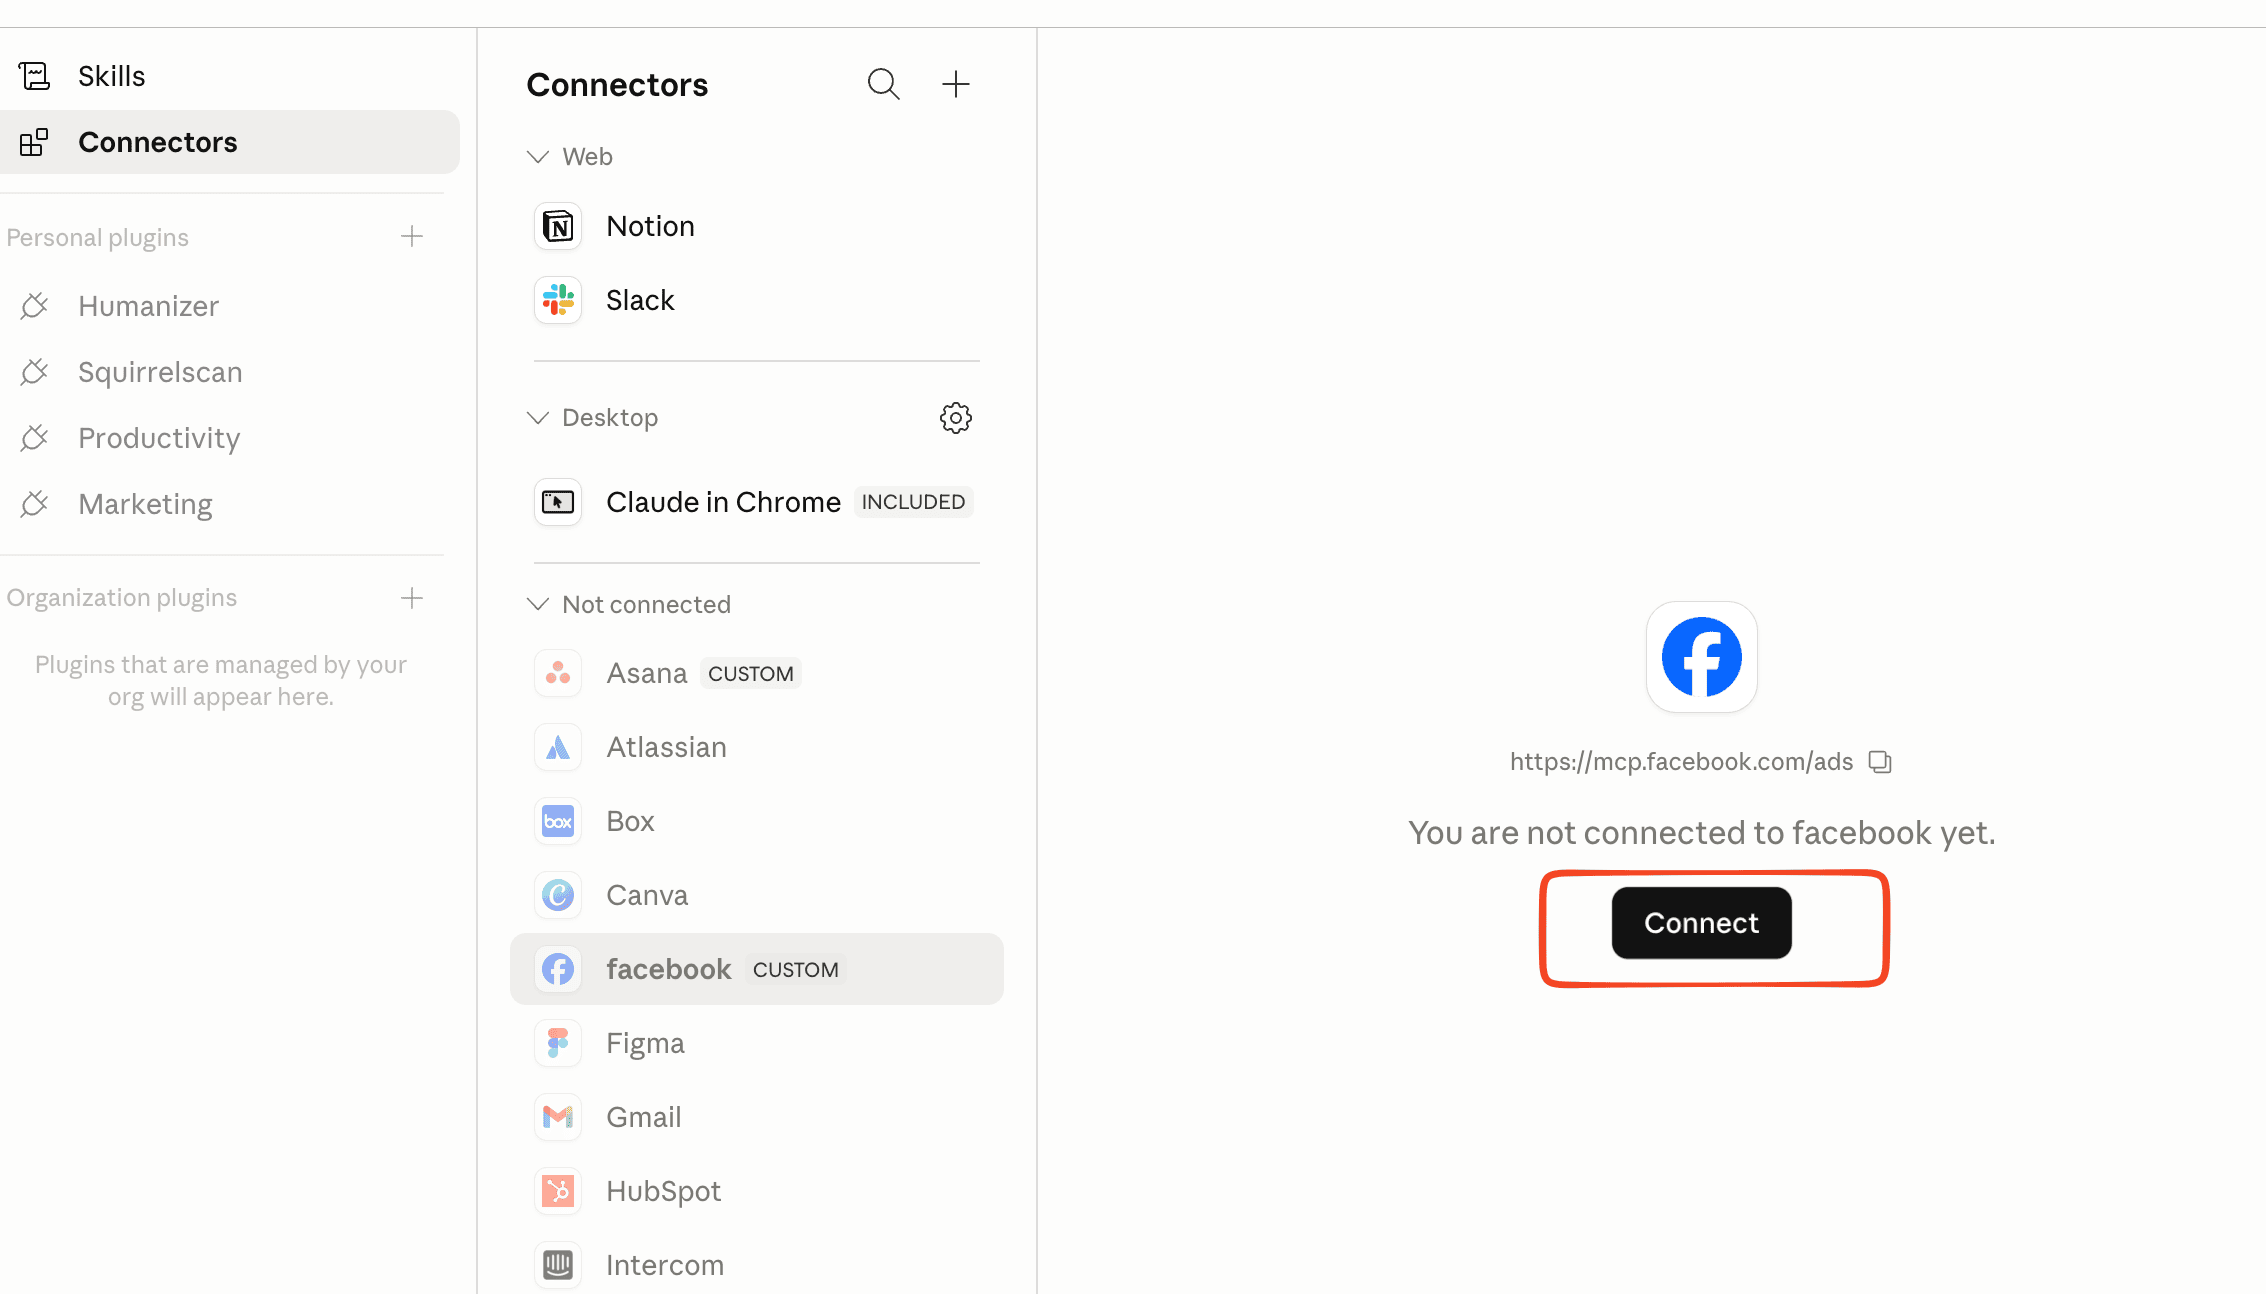Screen dimensions: 2266x1294
Task: Select the Notion connector
Action: tap(757, 227)
